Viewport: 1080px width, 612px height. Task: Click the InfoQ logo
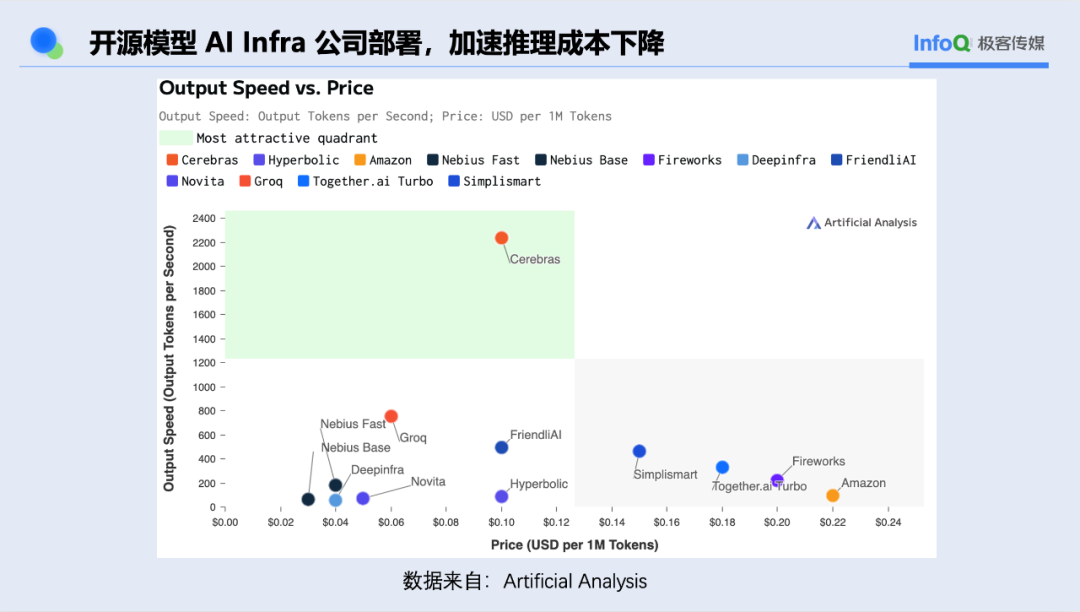coord(940,43)
